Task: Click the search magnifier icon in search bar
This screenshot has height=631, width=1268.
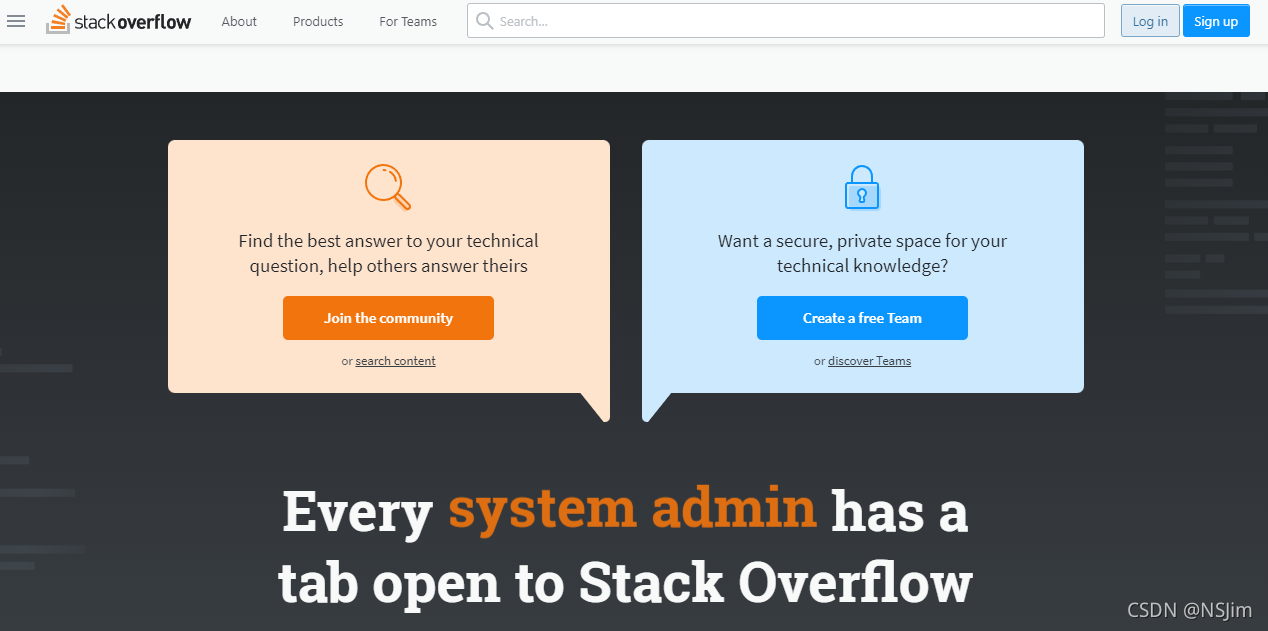Action: [485, 21]
